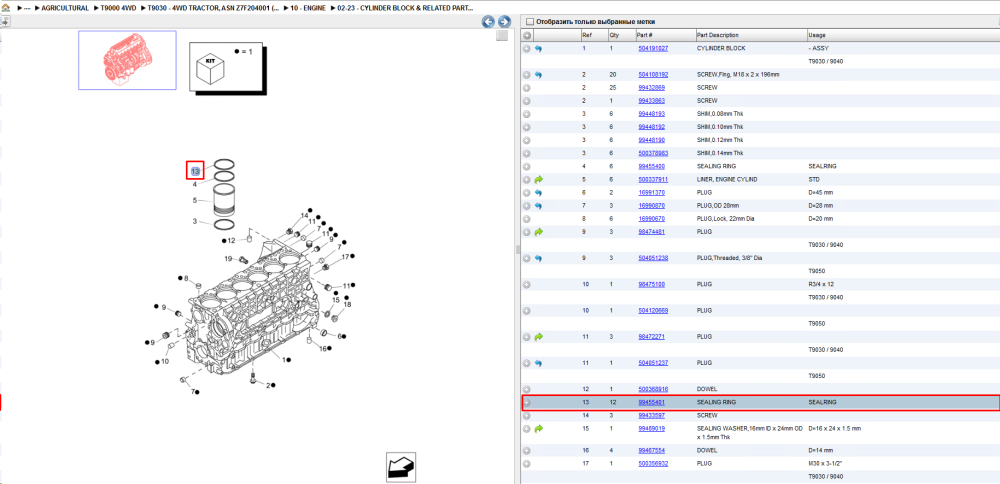Click blue arrow icon in PLUG D=45 mm row
This screenshot has width=1000, height=484.
click(538, 193)
